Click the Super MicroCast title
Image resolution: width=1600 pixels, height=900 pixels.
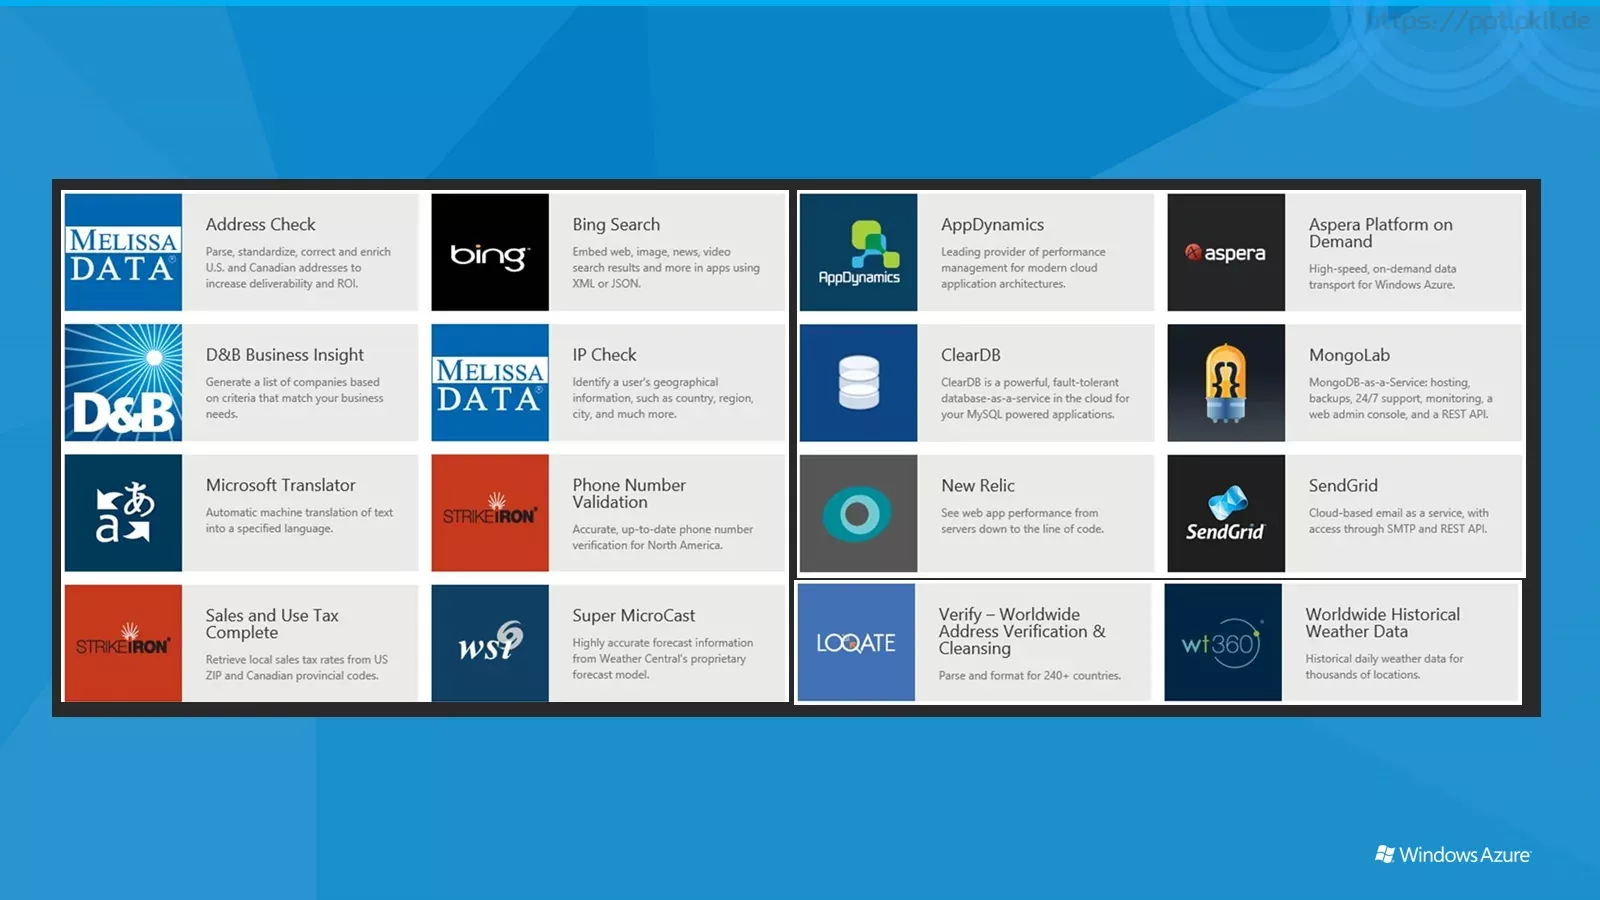(x=634, y=616)
